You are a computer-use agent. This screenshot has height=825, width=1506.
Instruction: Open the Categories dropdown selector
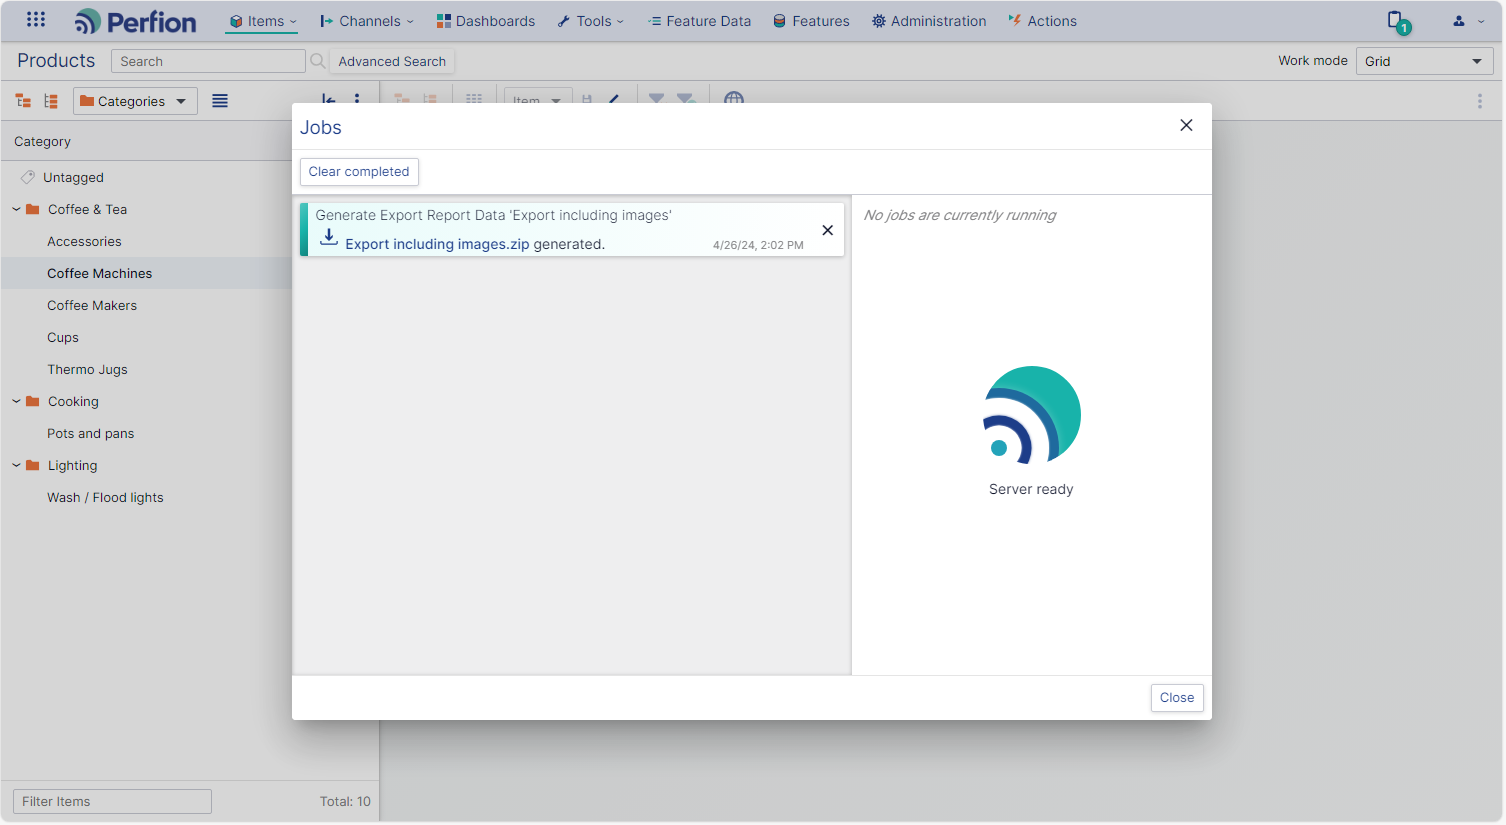pos(135,101)
